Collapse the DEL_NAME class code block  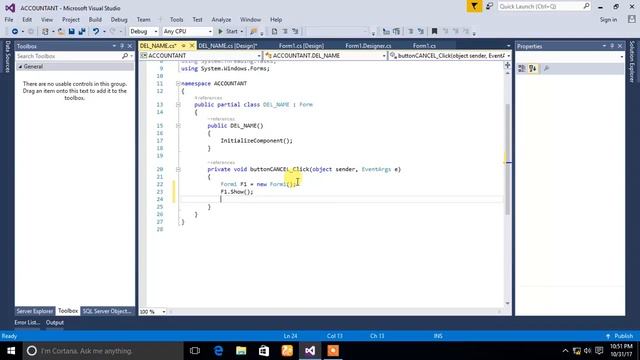[x=178, y=104]
